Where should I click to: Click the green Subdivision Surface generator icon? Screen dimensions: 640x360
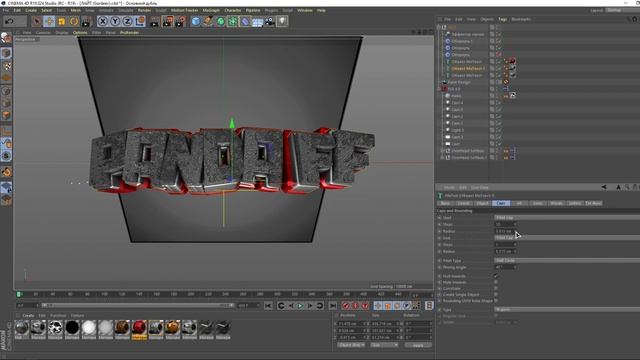point(220,21)
